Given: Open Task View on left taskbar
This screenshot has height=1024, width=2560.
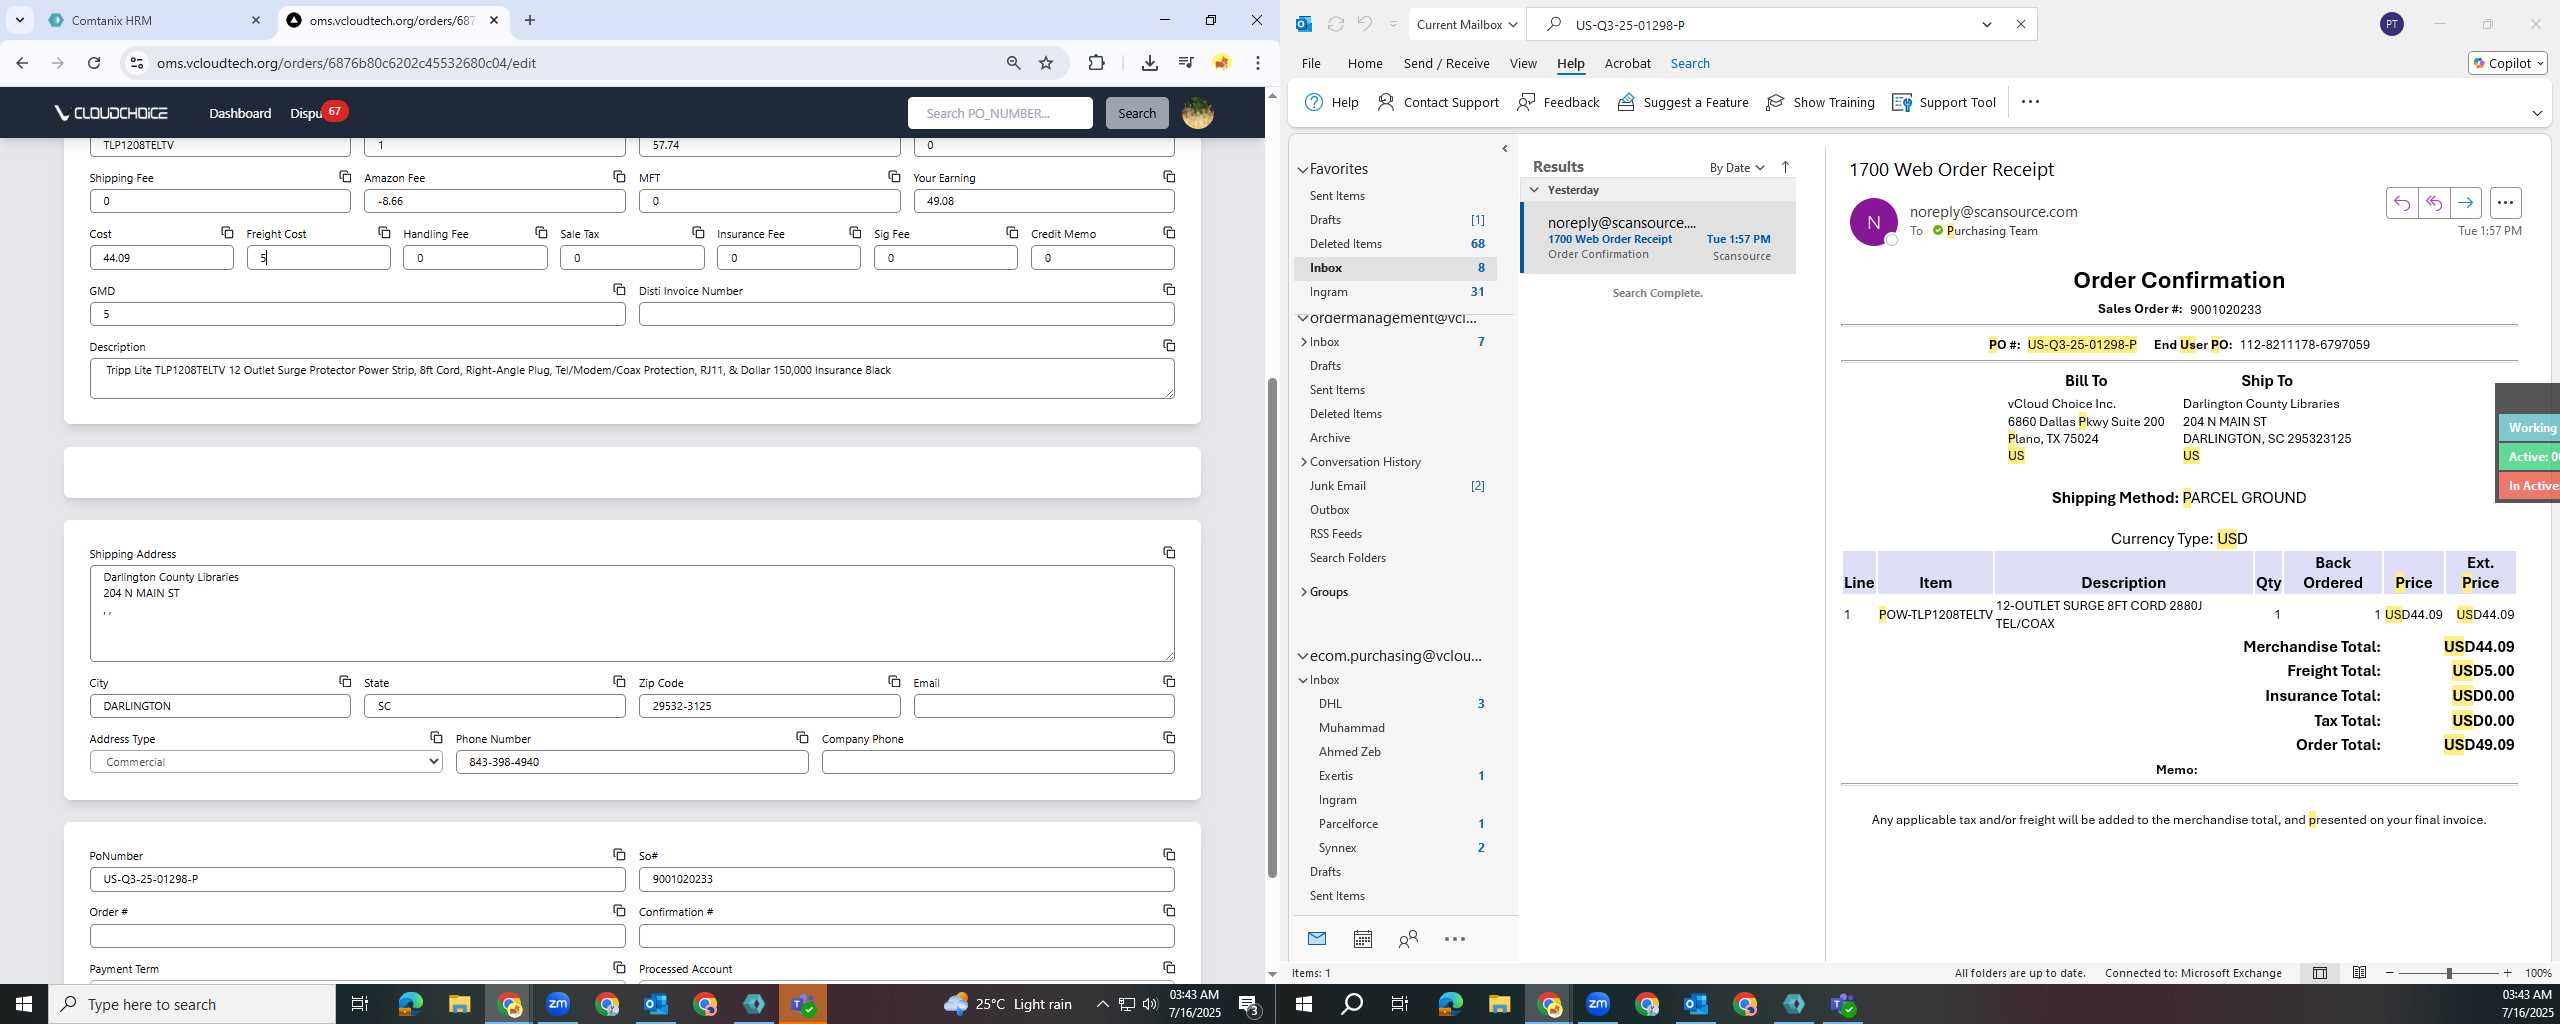Looking at the screenshot, I should pyautogui.click(x=360, y=1004).
